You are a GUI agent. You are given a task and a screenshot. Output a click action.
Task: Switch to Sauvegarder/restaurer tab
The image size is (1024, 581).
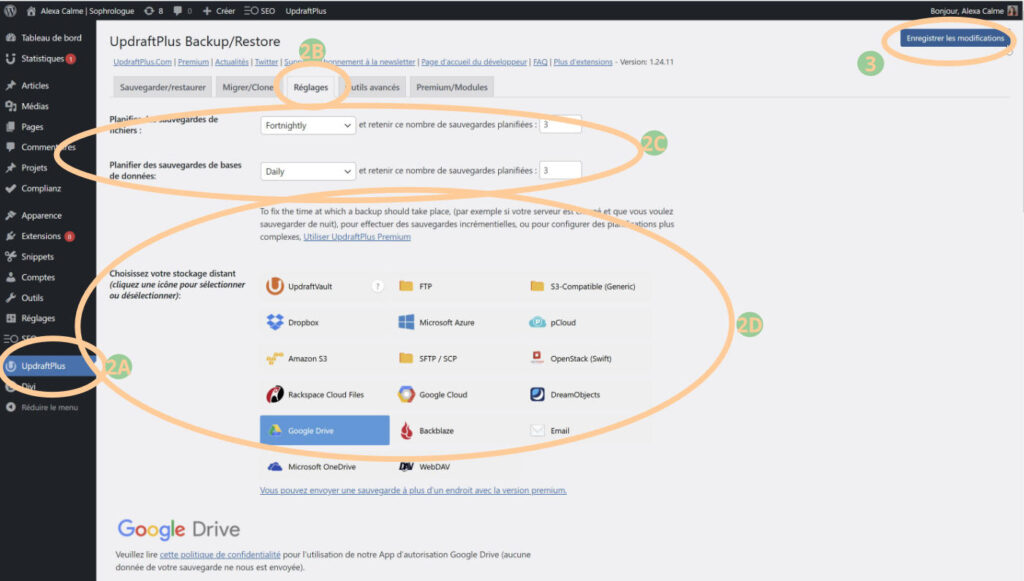coord(163,87)
